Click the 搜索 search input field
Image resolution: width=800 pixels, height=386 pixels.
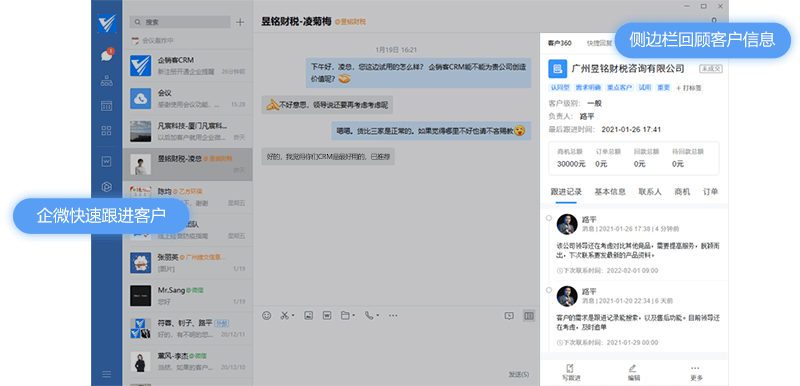(180, 22)
